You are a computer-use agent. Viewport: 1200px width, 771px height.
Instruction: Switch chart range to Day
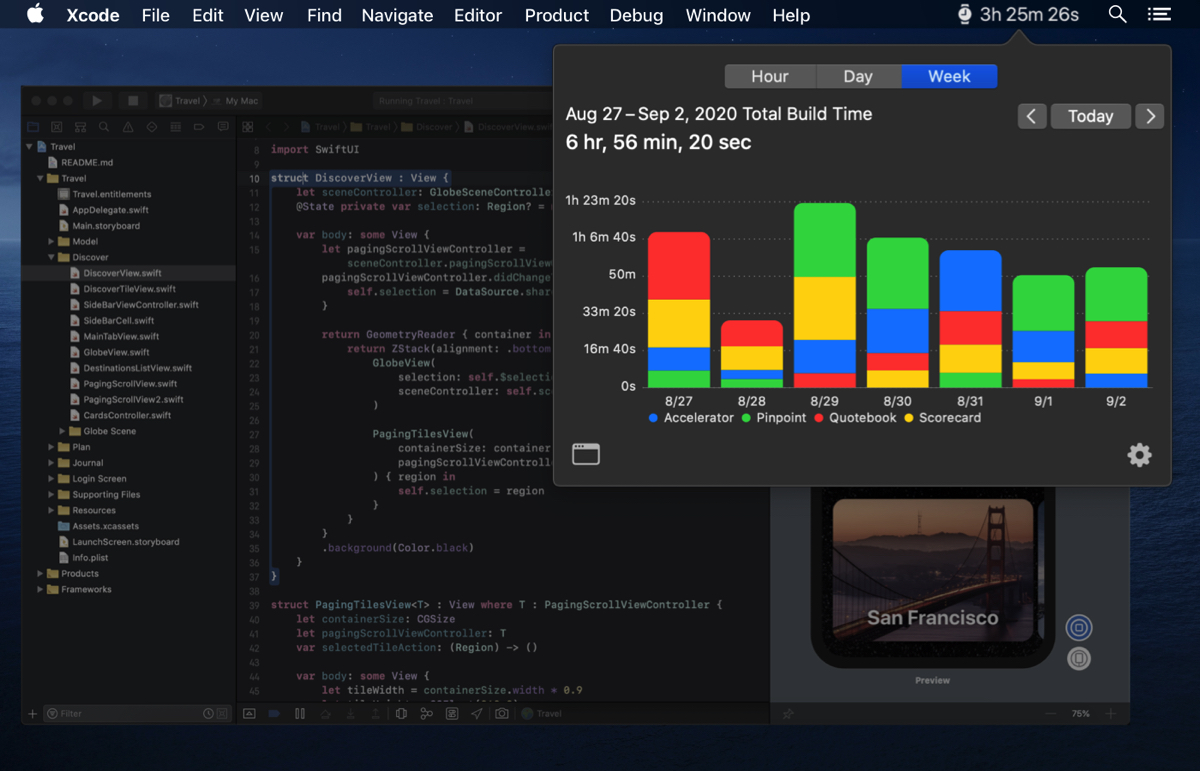pyautogui.click(x=857, y=77)
